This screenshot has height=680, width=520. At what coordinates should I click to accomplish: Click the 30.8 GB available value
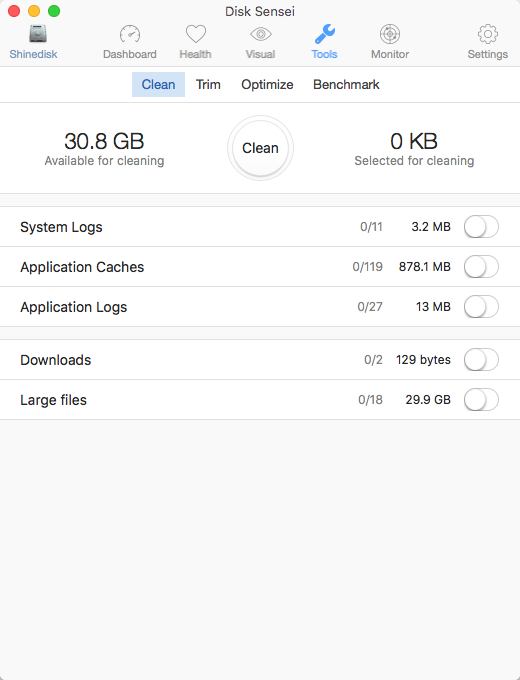(x=104, y=141)
